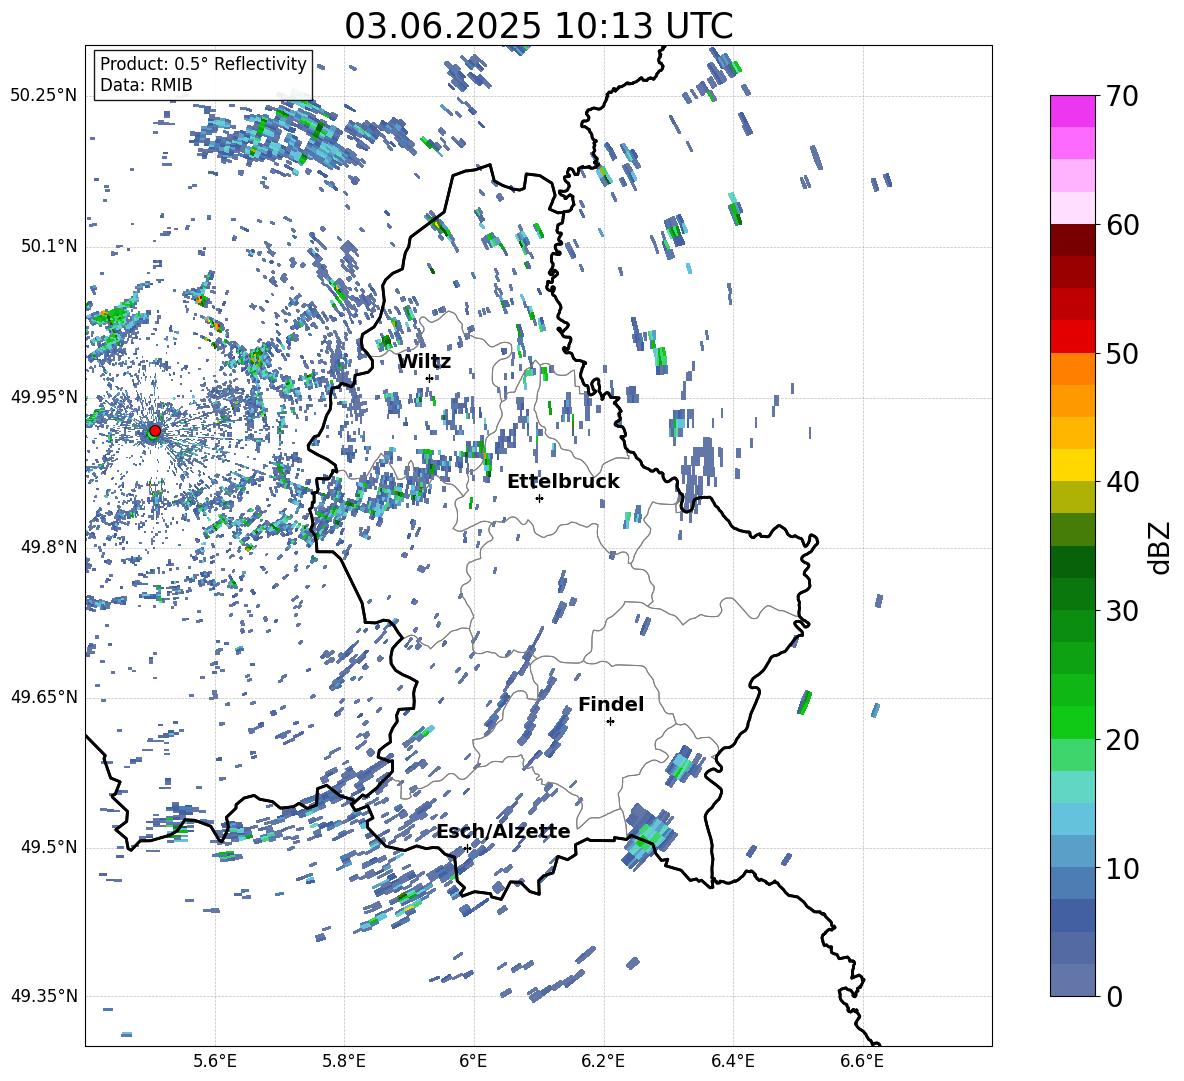Image resolution: width=1184 pixels, height=1081 pixels.
Task: Click the Data: RMIB text
Action: point(146,85)
